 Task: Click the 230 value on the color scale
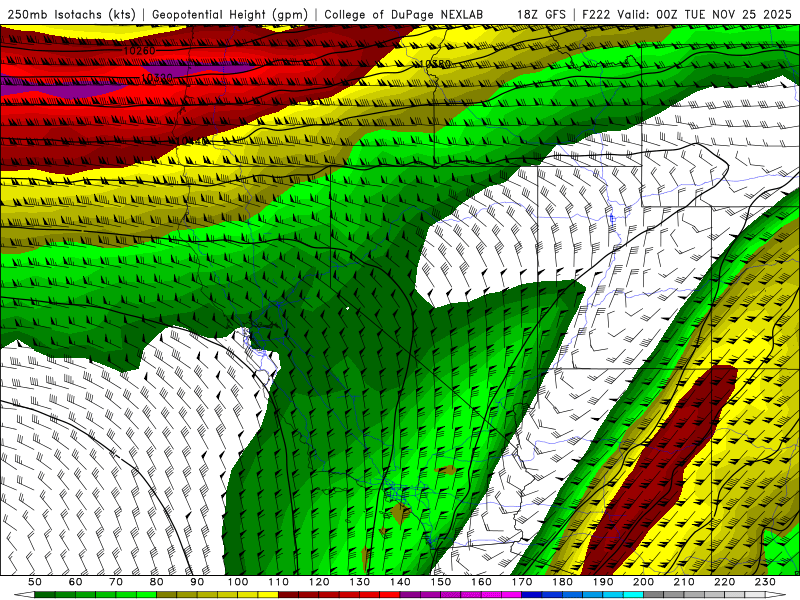[x=765, y=582]
